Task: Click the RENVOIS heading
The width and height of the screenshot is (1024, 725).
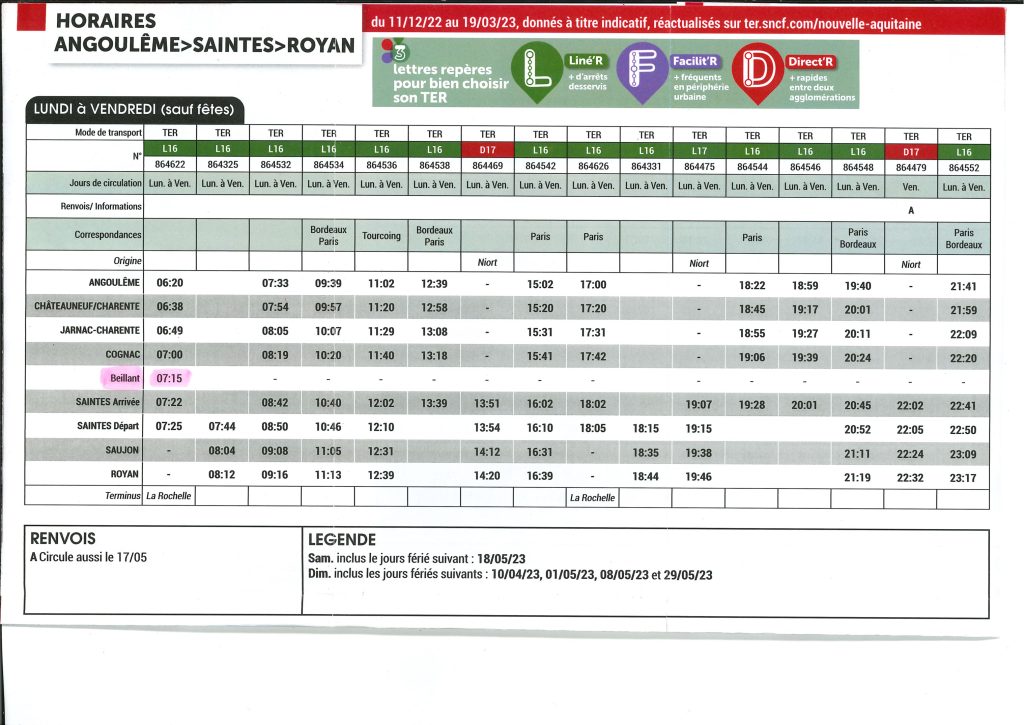Action: (63, 539)
